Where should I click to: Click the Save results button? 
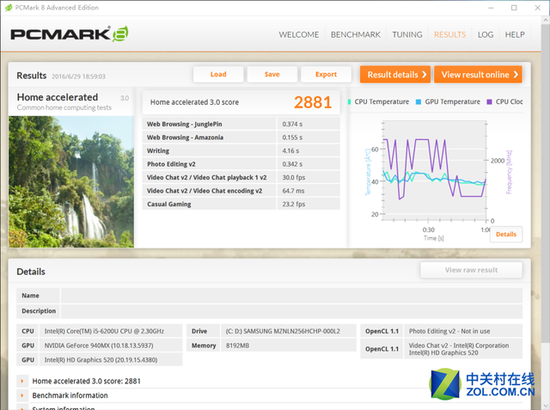[x=272, y=74]
